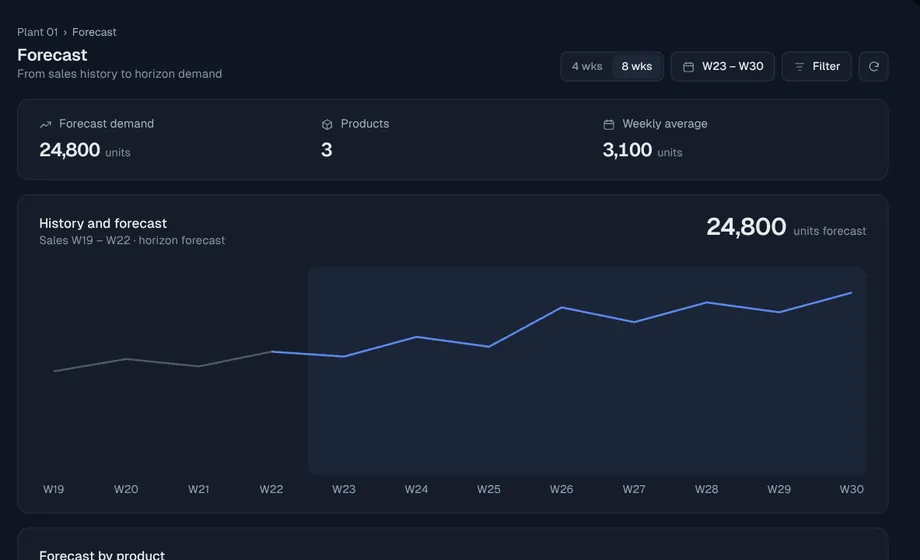Viewport: 920px width, 560px height.
Task: Click the Plant 01 breadcrumb link
Action: point(38,32)
